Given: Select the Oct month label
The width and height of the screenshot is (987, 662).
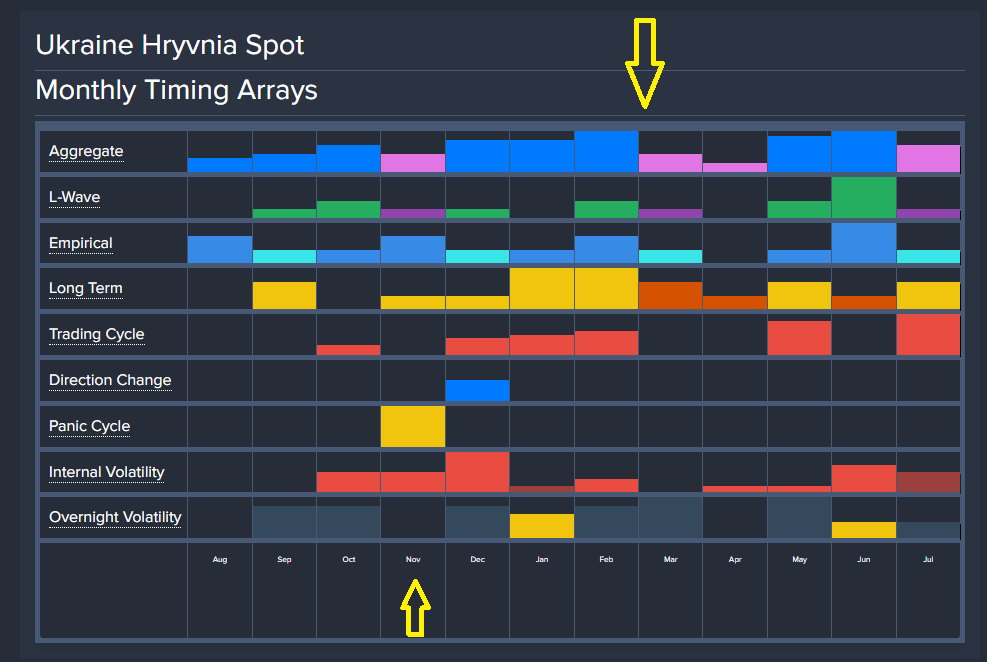Looking at the screenshot, I should coord(349,559).
